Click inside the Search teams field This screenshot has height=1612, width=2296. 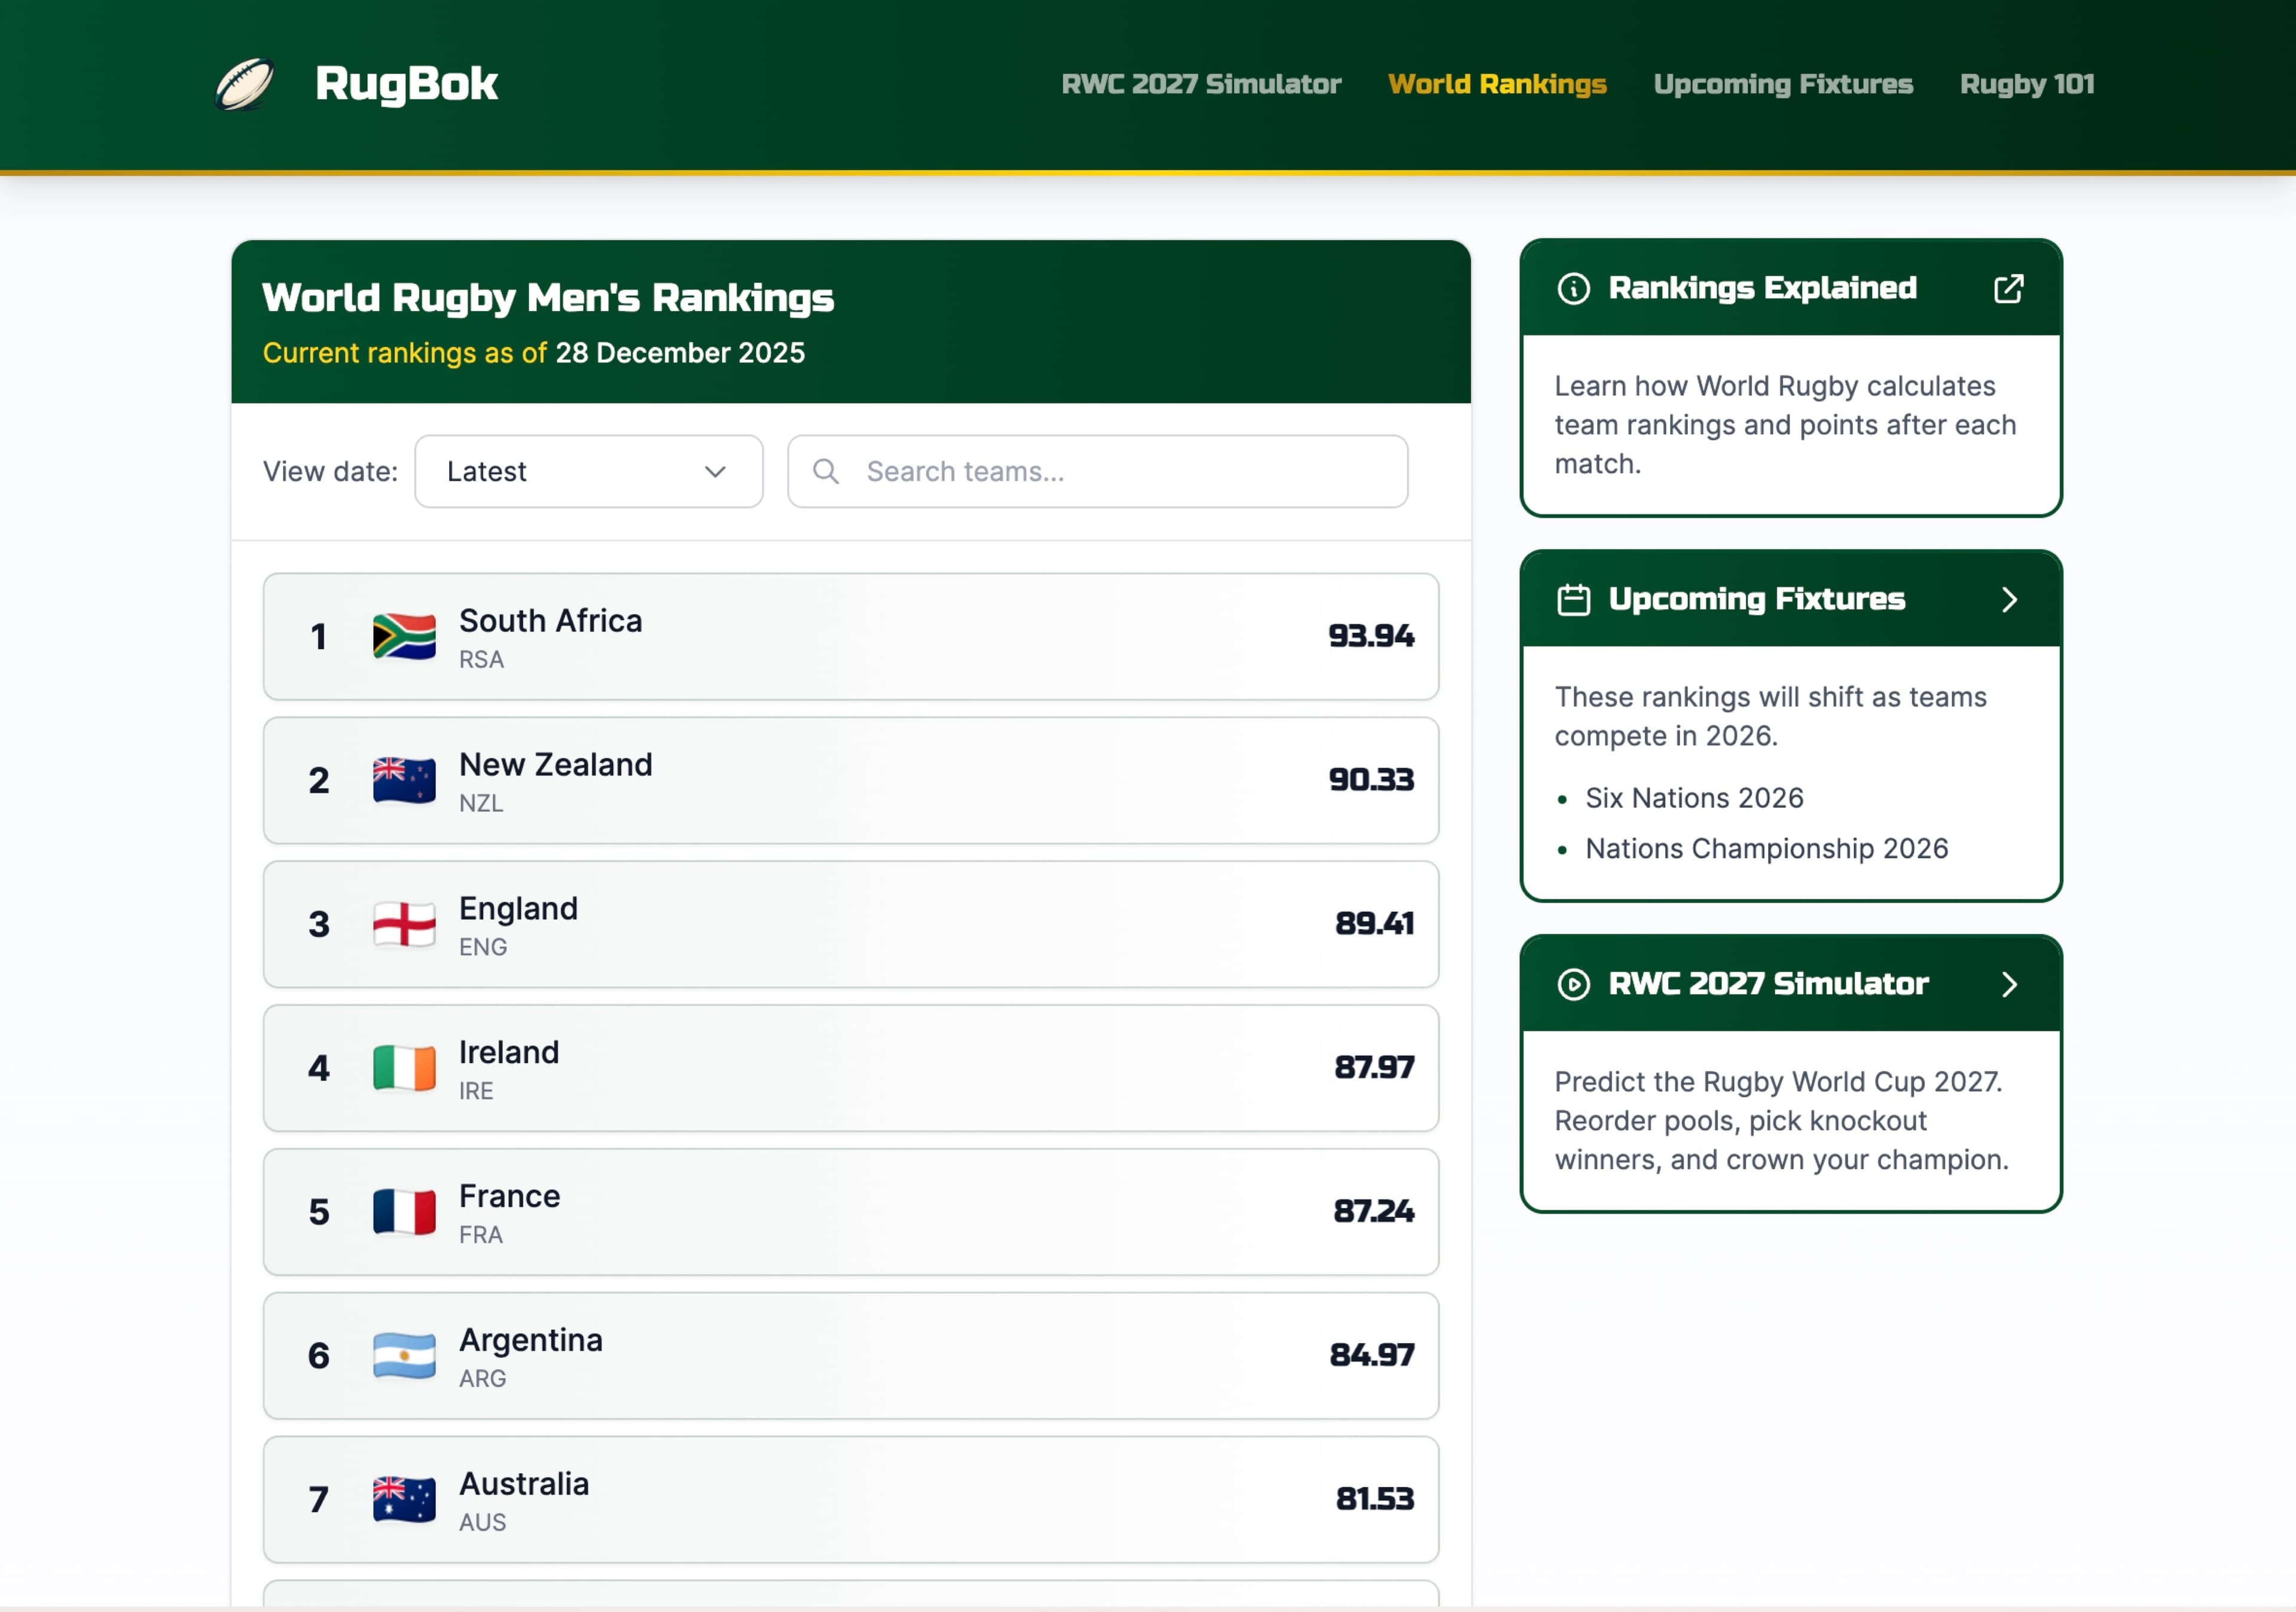1100,471
